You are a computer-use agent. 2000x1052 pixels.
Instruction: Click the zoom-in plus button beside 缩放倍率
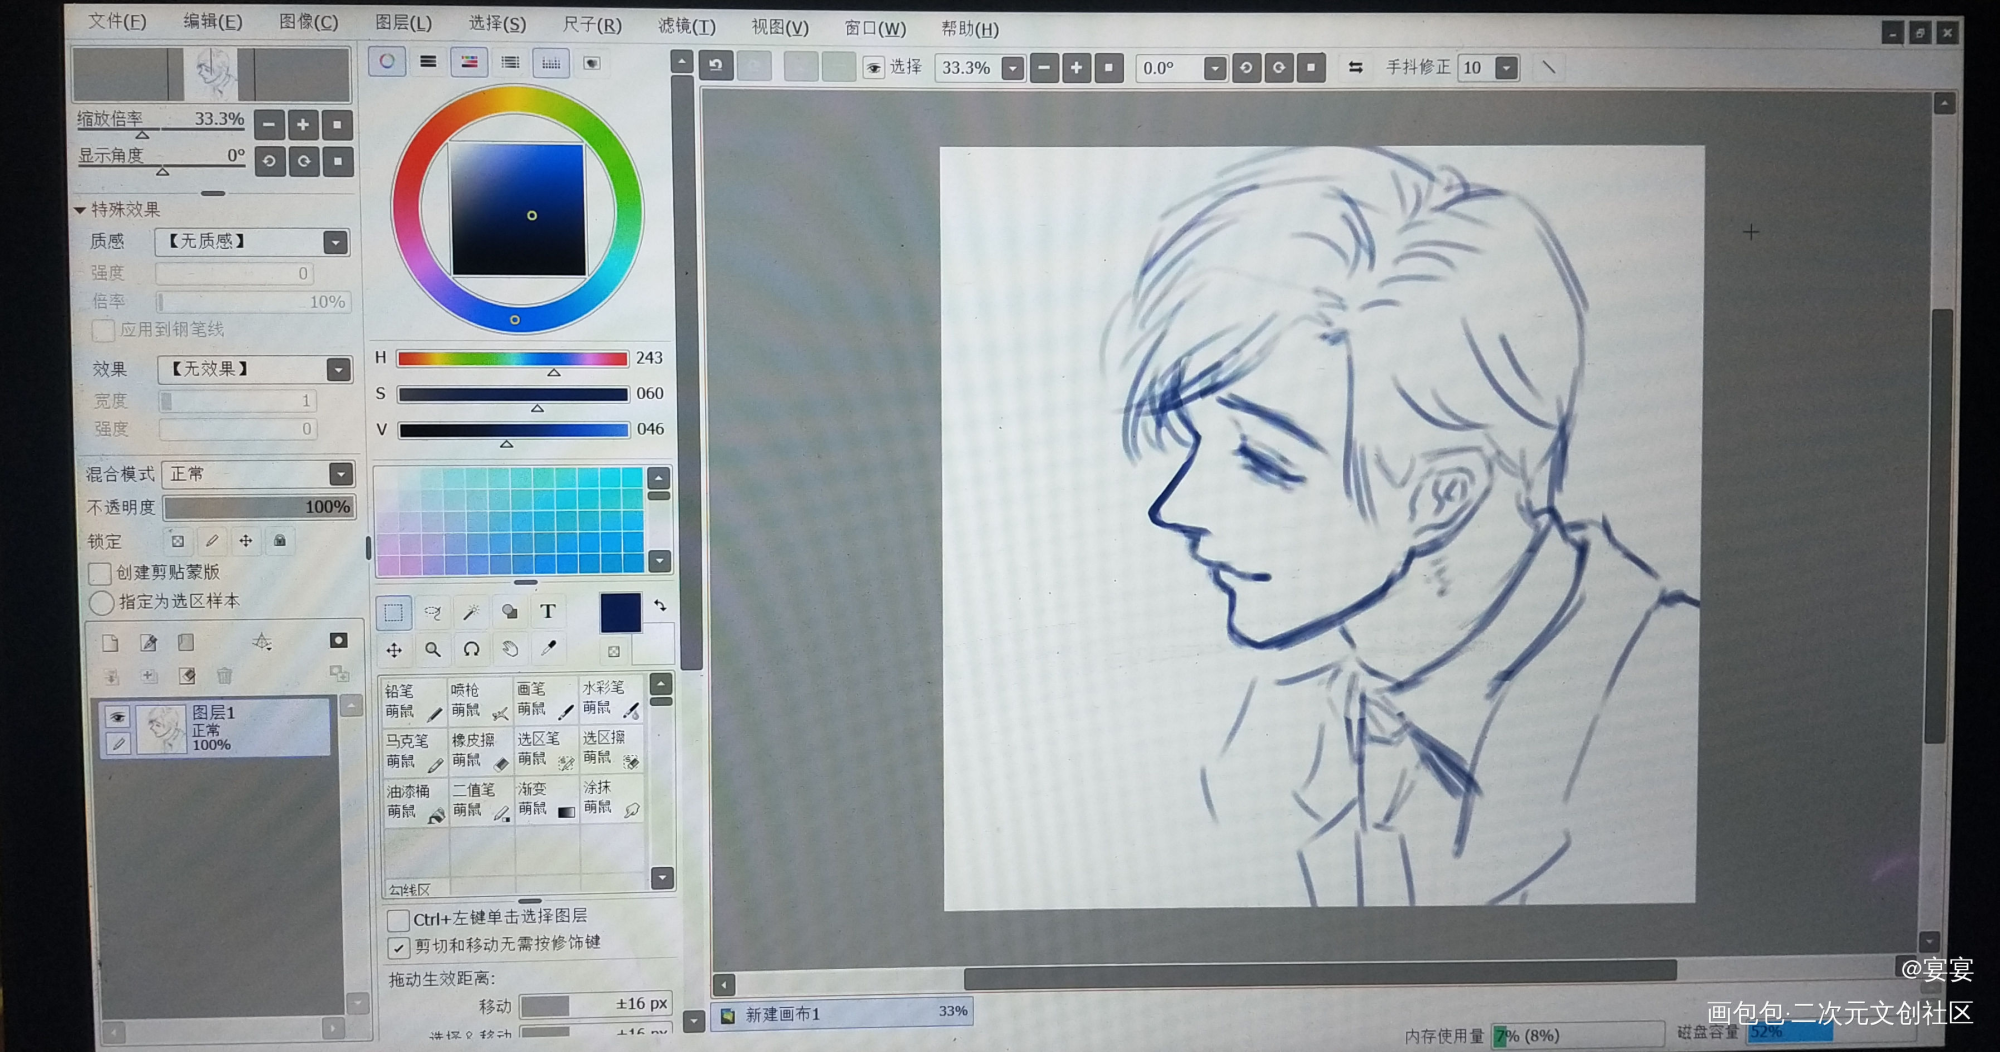303,125
